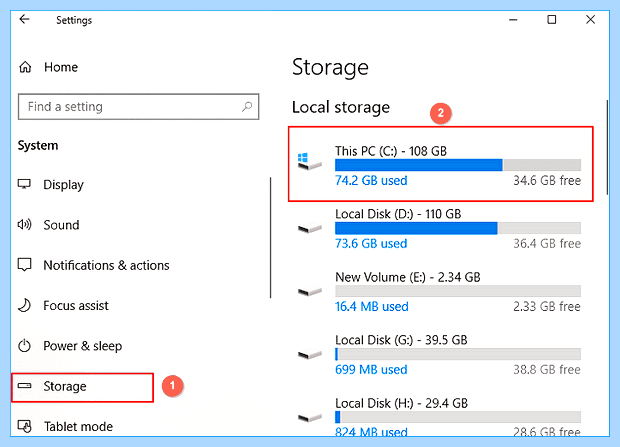Image resolution: width=620 pixels, height=447 pixels.
Task: Click the Power & sleep icon
Action: pos(25,345)
